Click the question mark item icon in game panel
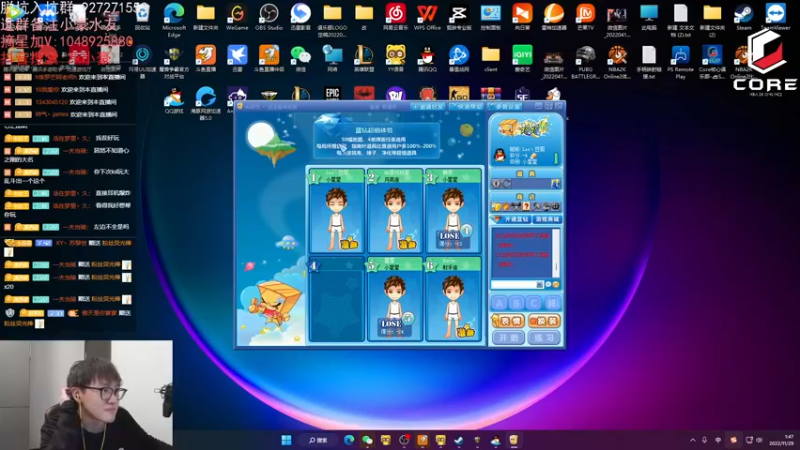The width and height of the screenshot is (800, 450). coord(526,207)
